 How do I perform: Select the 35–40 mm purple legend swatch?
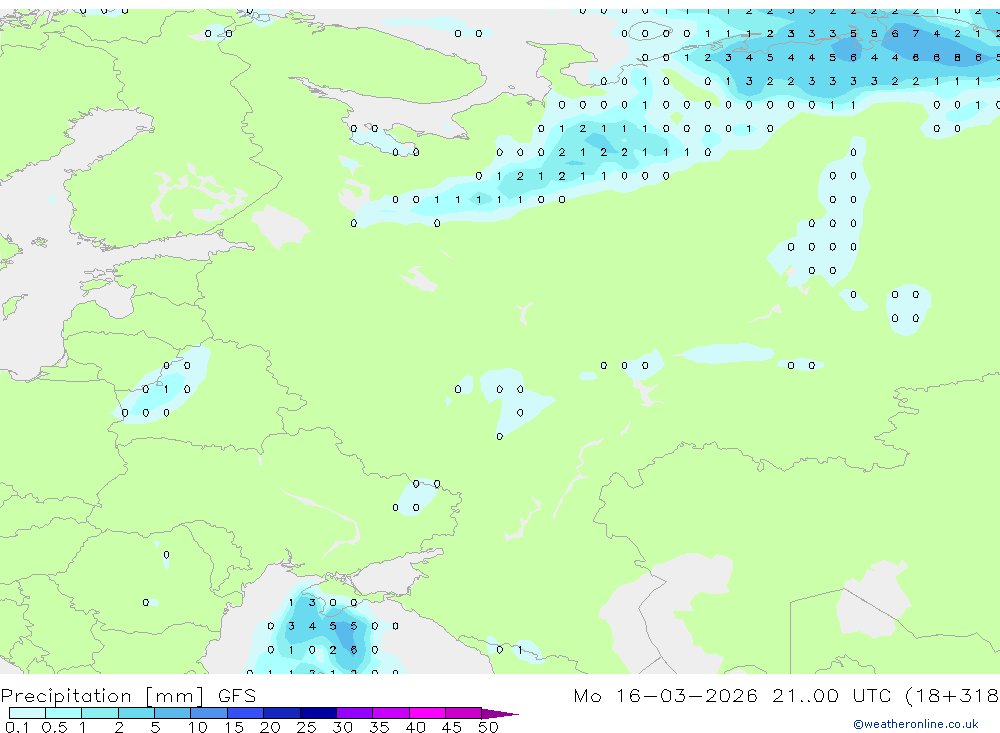click(x=391, y=713)
